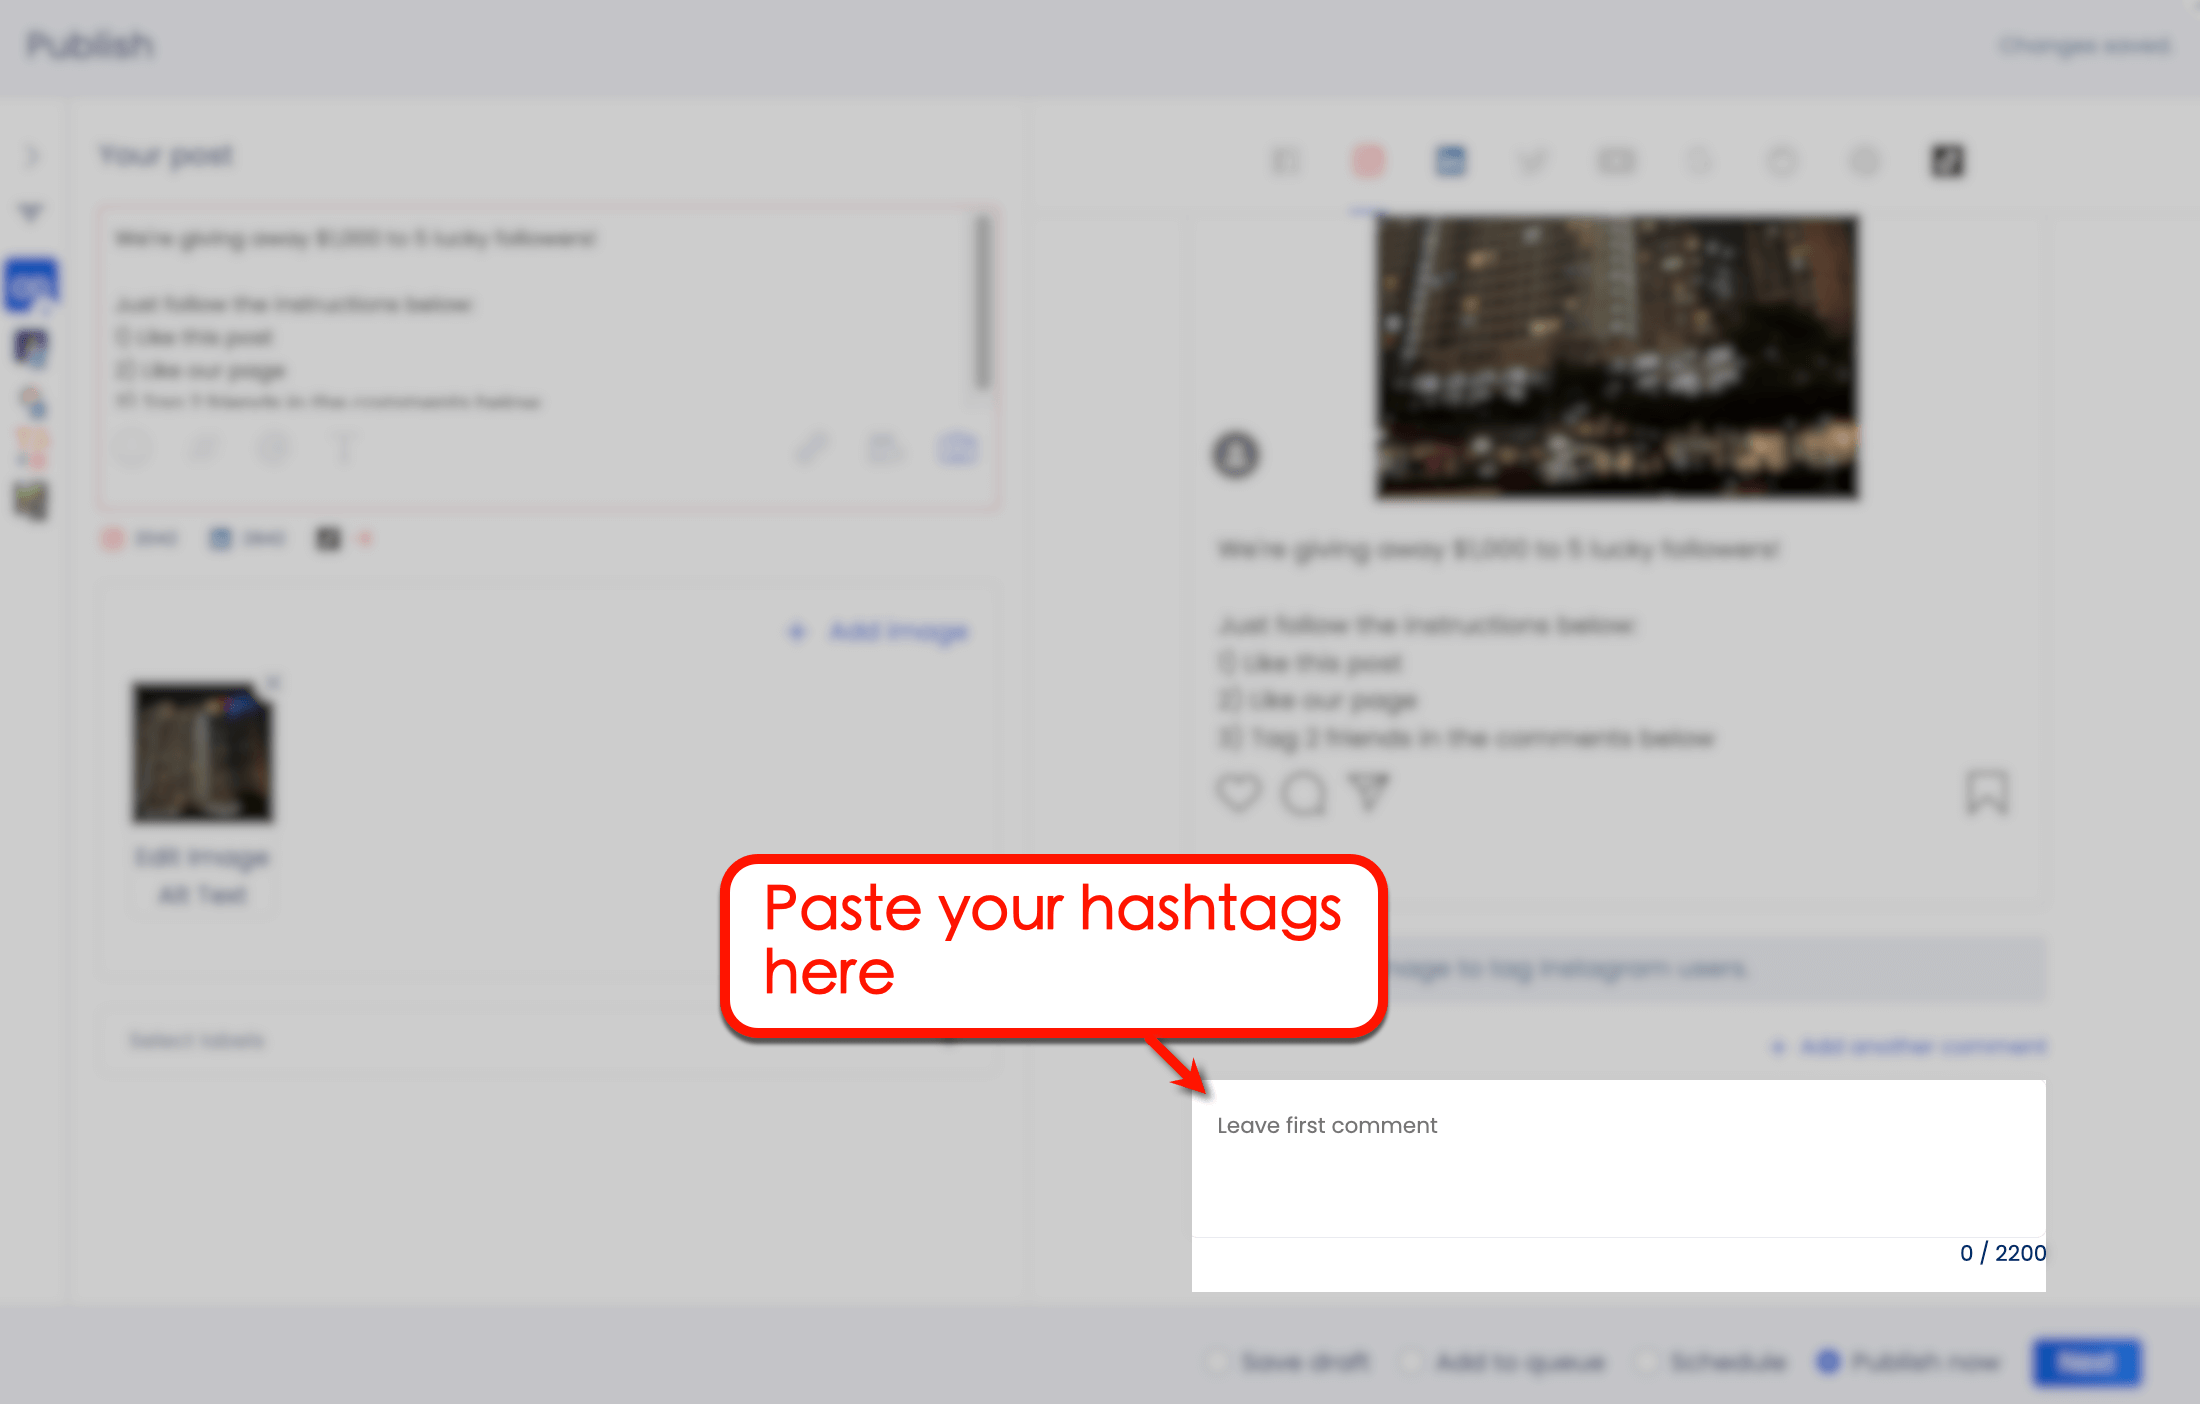Select the Instagram preview tab icon
The width and height of the screenshot is (2200, 1404).
click(x=1369, y=161)
